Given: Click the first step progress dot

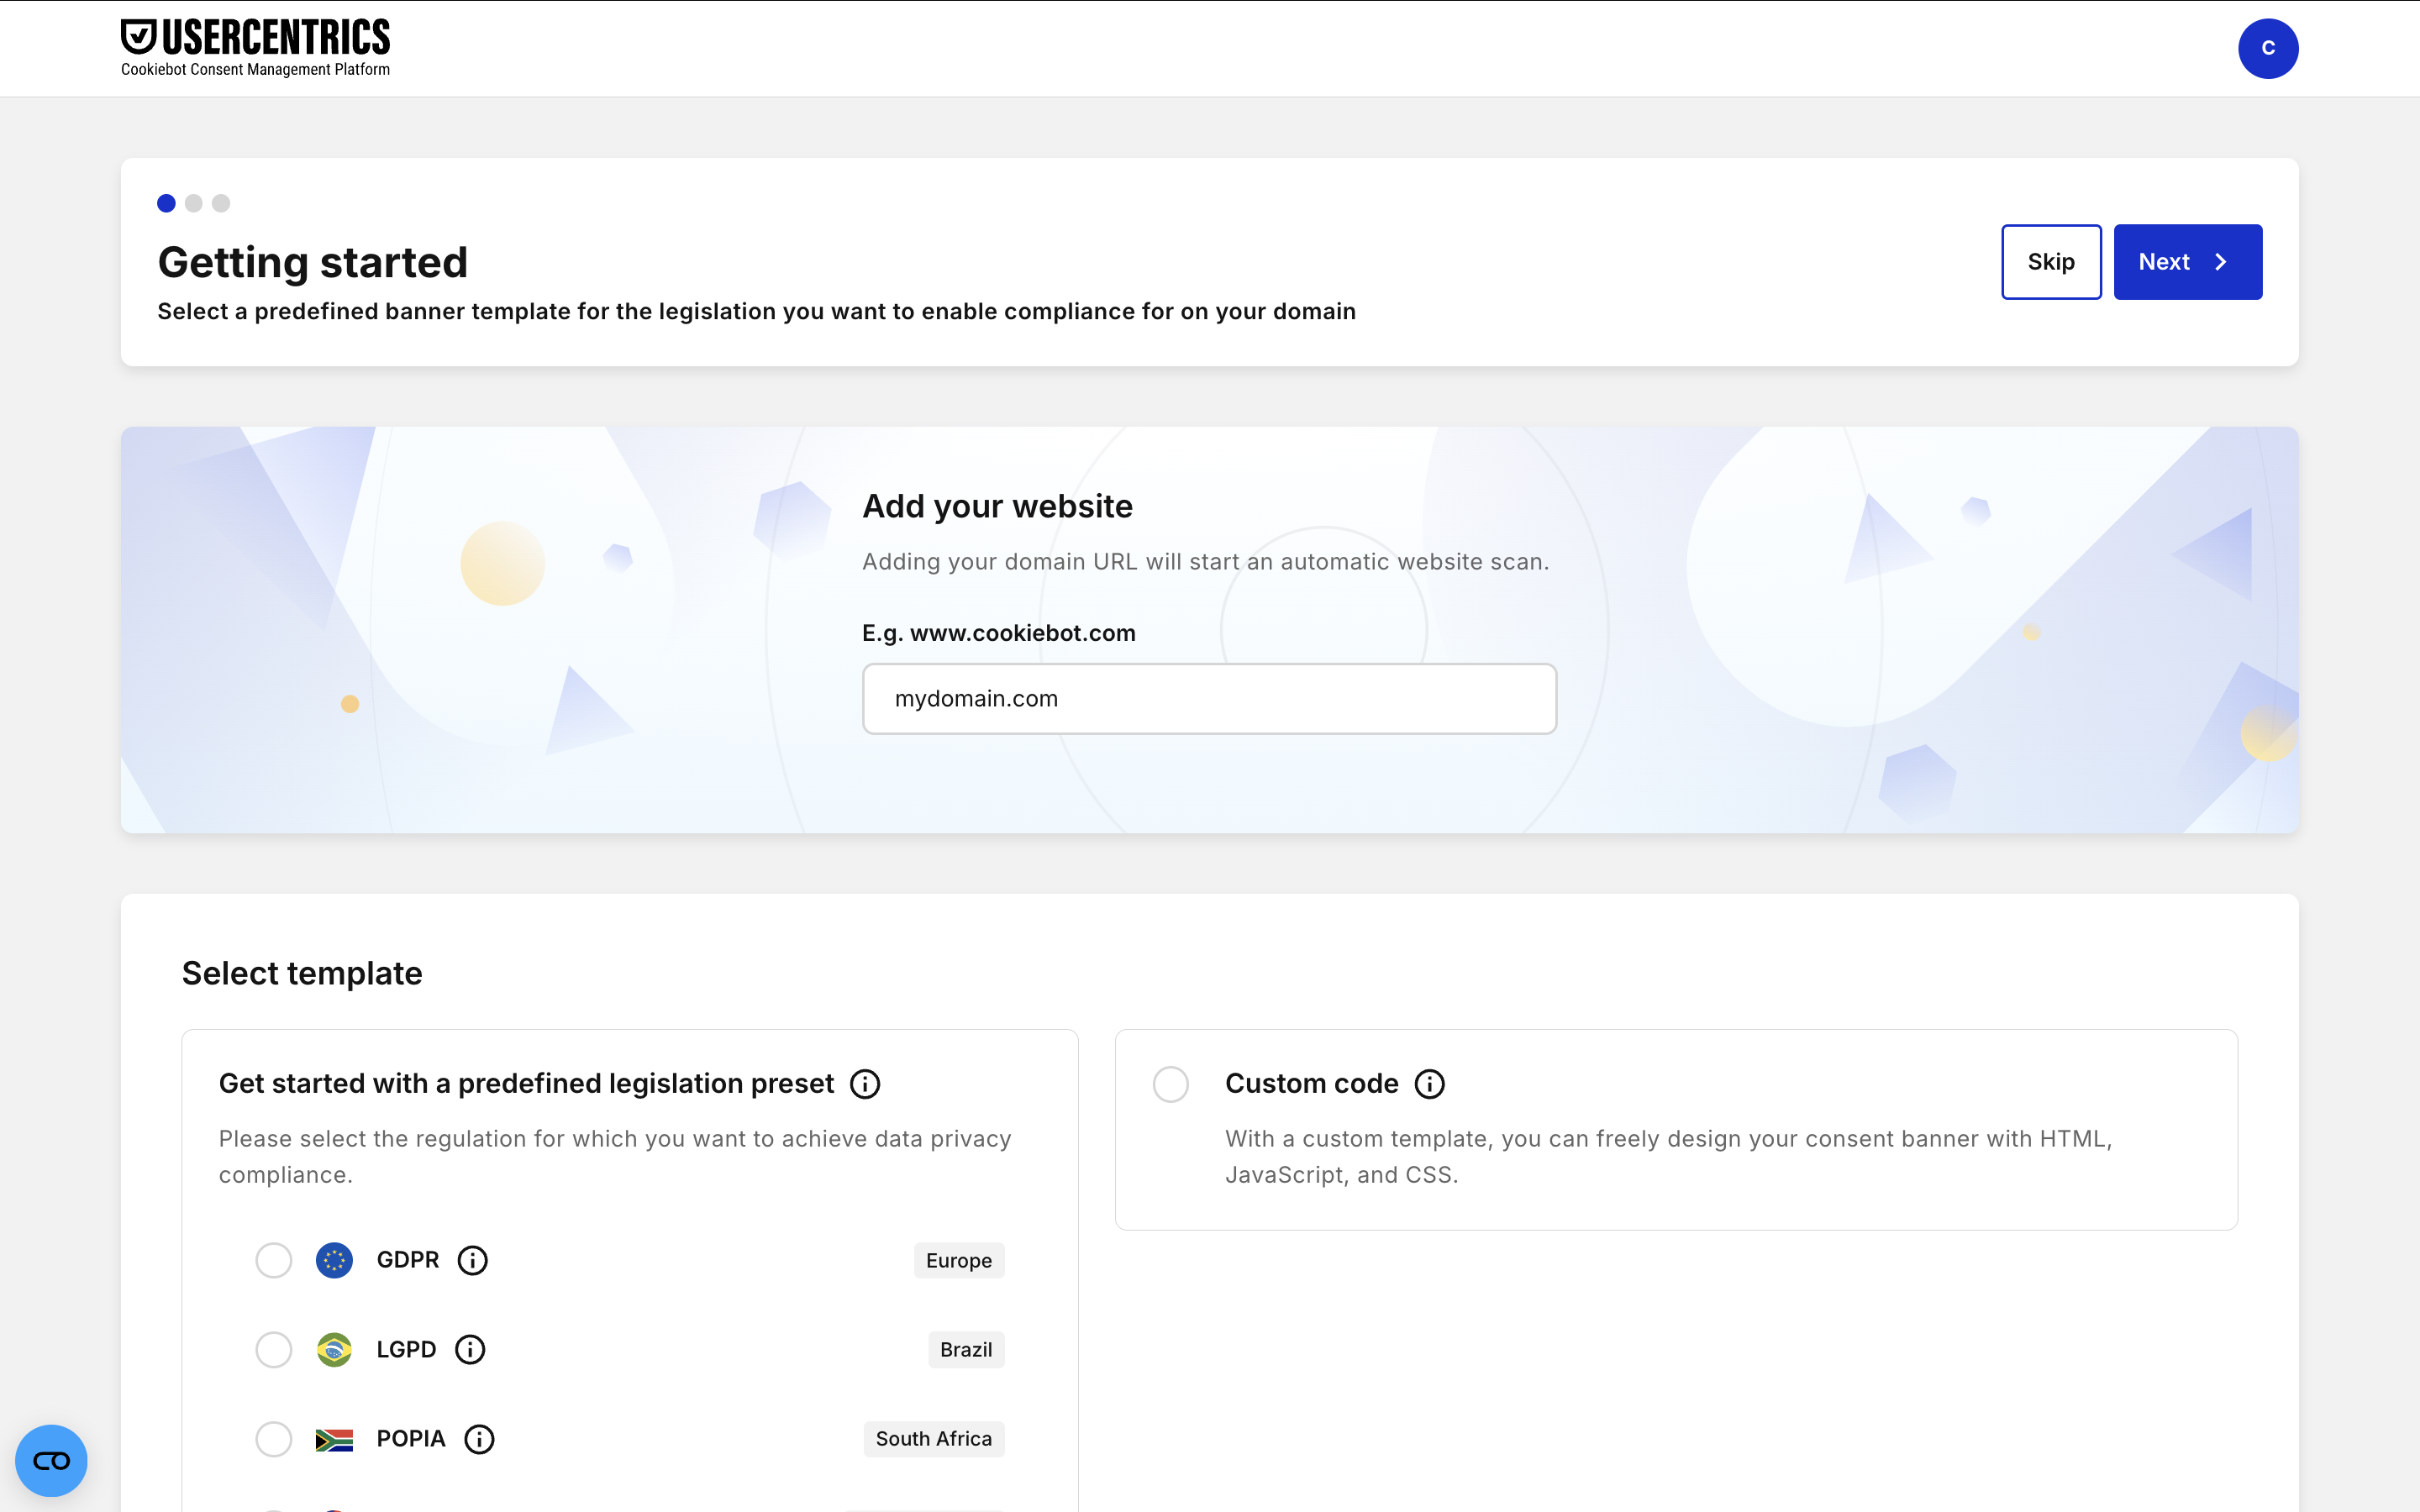Looking at the screenshot, I should (166, 203).
